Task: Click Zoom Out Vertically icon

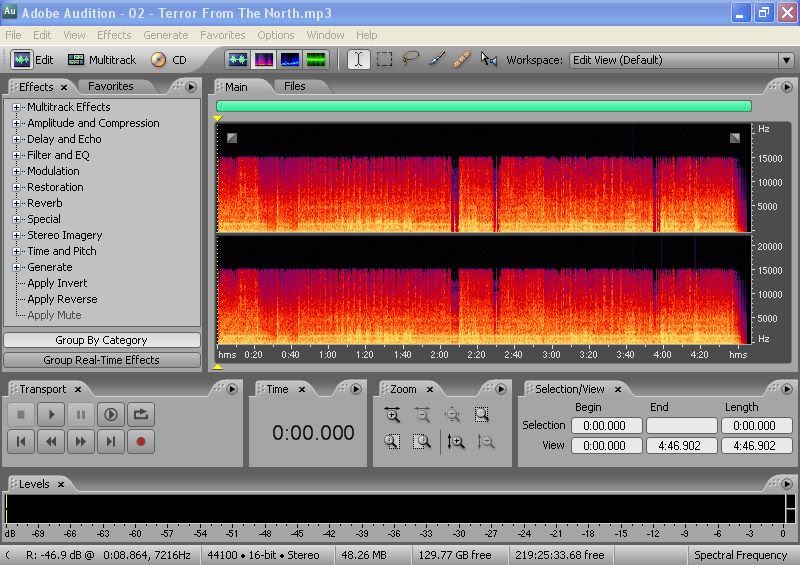Action: pyautogui.click(x=486, y=441)
